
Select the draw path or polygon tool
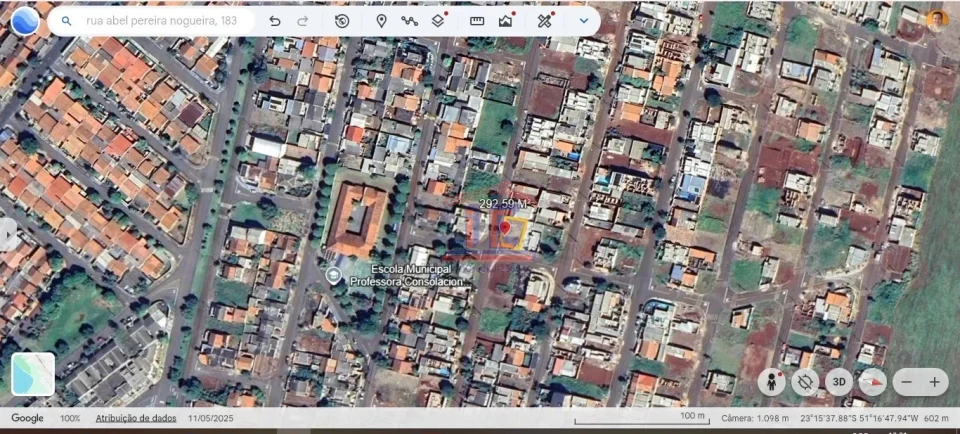(x=409, y=21)
